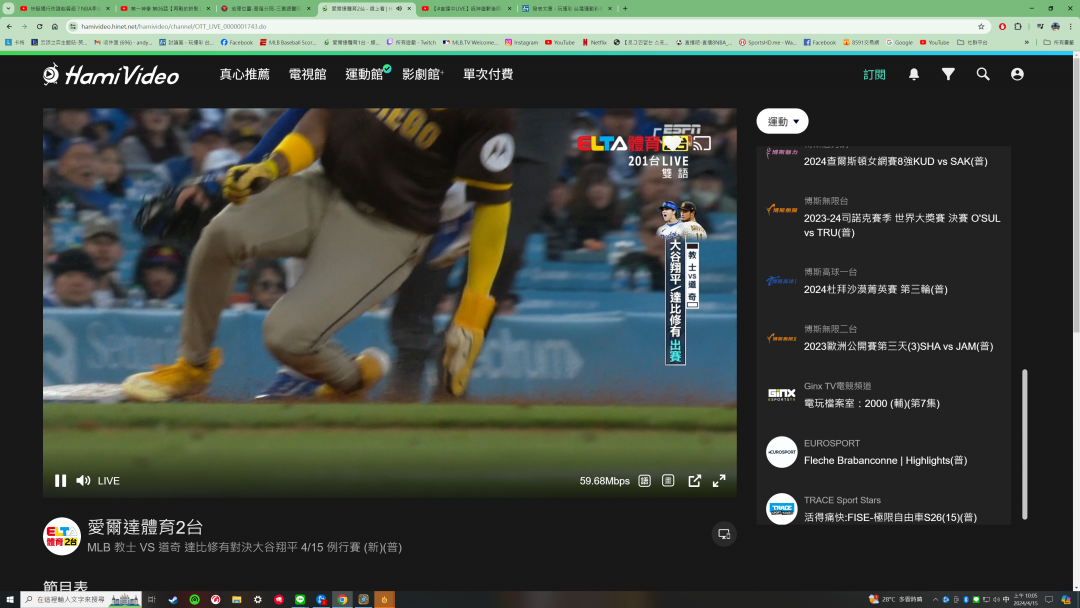Screen dimensions: 1080x608
Task: Add the channel to favorites with the heart icon
Action: (x=672, y=143)
